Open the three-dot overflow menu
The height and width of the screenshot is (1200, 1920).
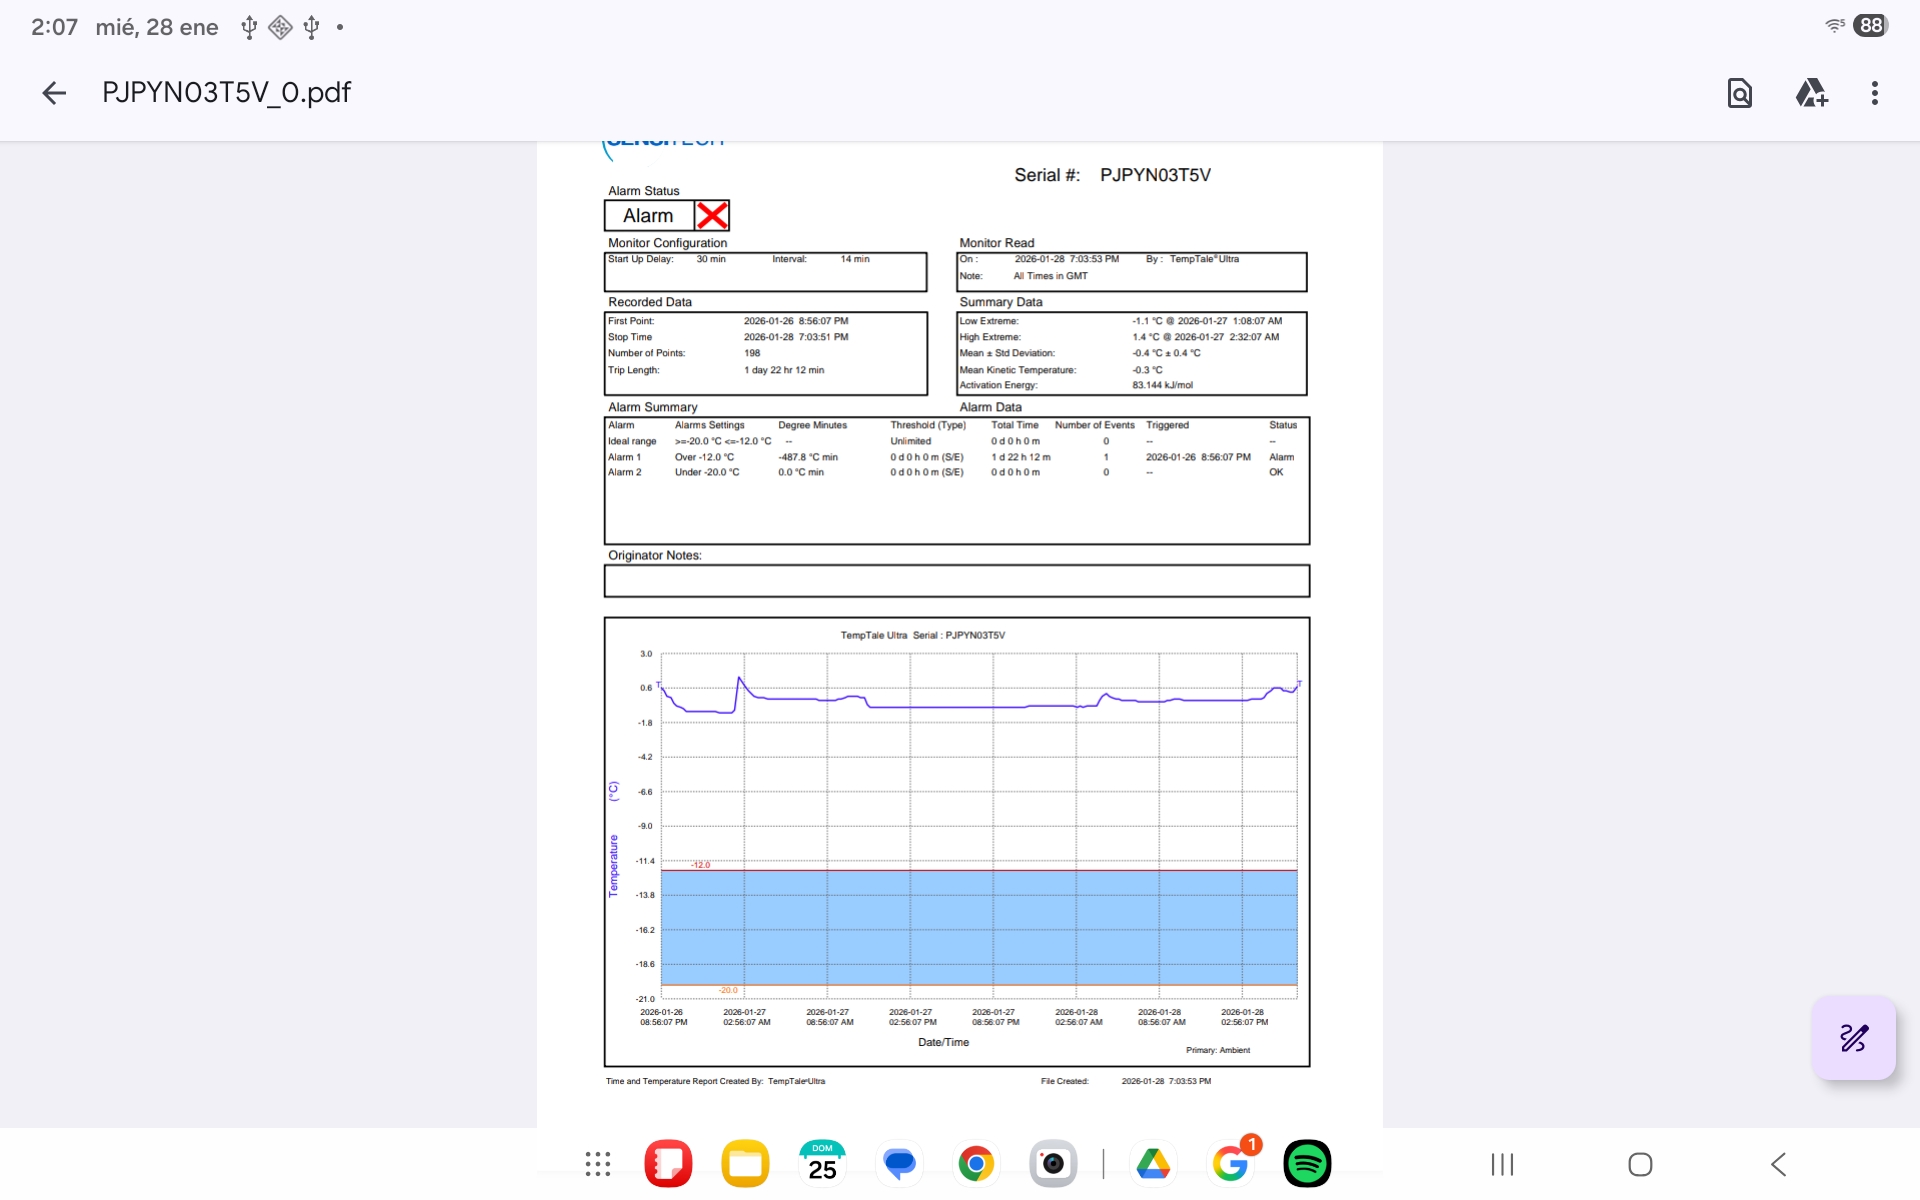(x=1874, y=93)
